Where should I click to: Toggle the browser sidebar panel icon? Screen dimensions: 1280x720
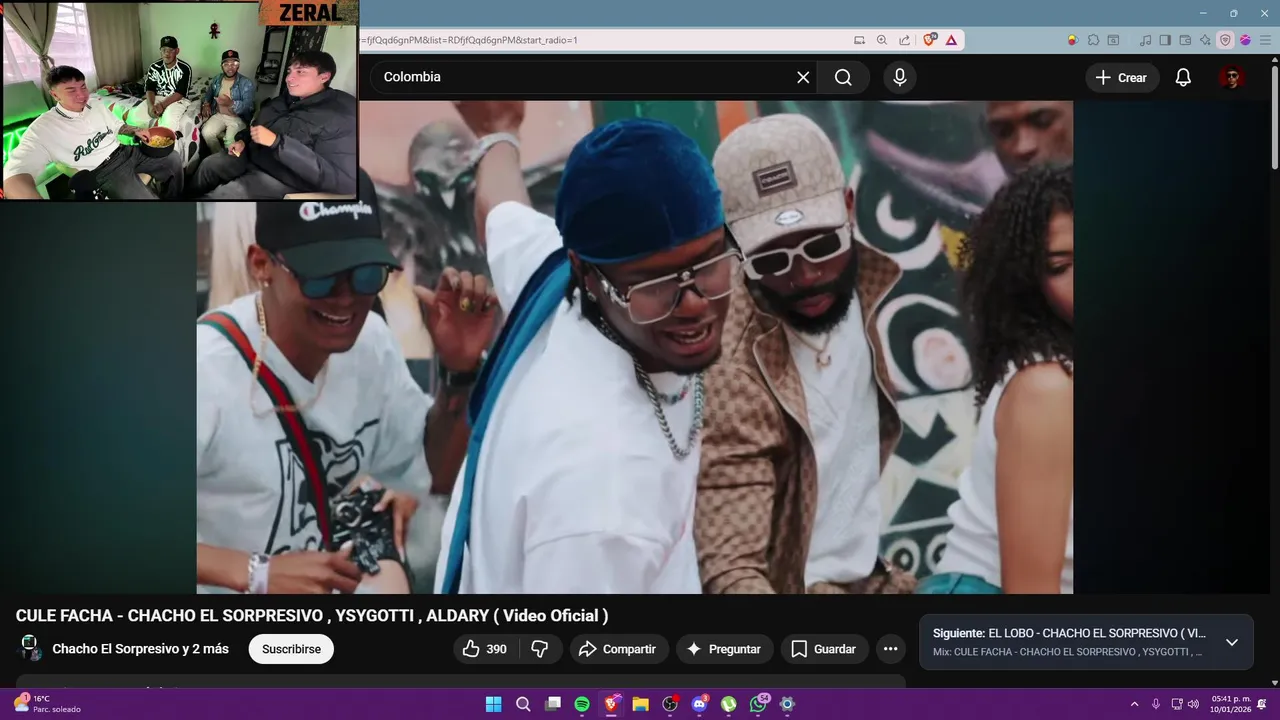tap(1165, 40)
